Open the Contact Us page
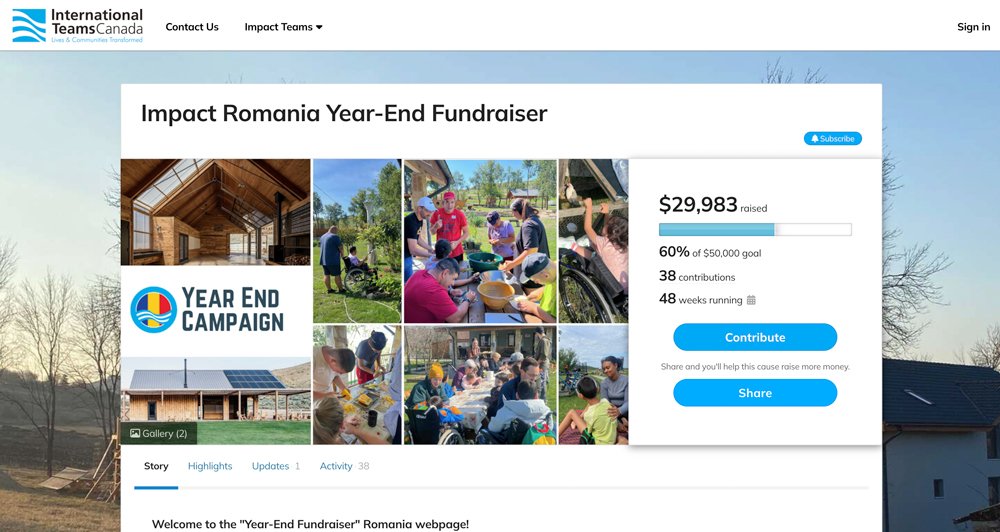Image resolution: width=1000 pixels, height=532 pixels. point(192,27)
